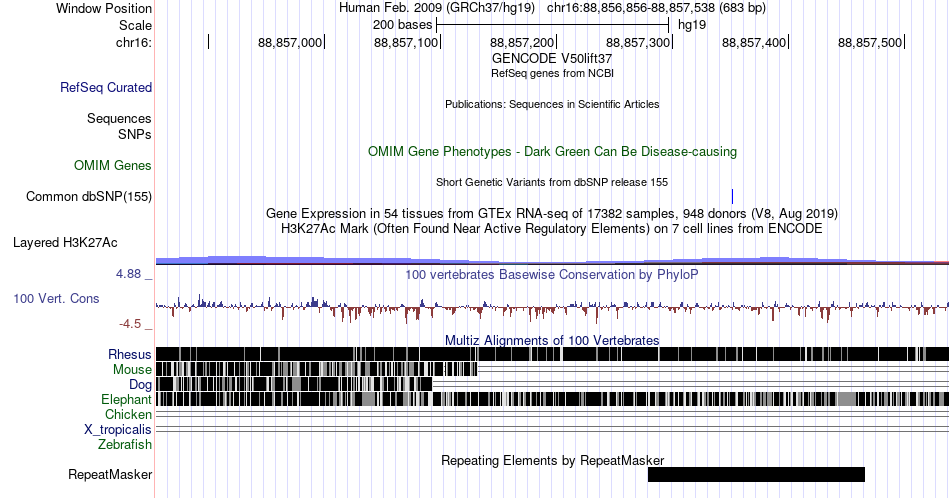Click the blue dbSNP variant tick mark
Screen dimensions: 950x498
click(x=732, y=196)
